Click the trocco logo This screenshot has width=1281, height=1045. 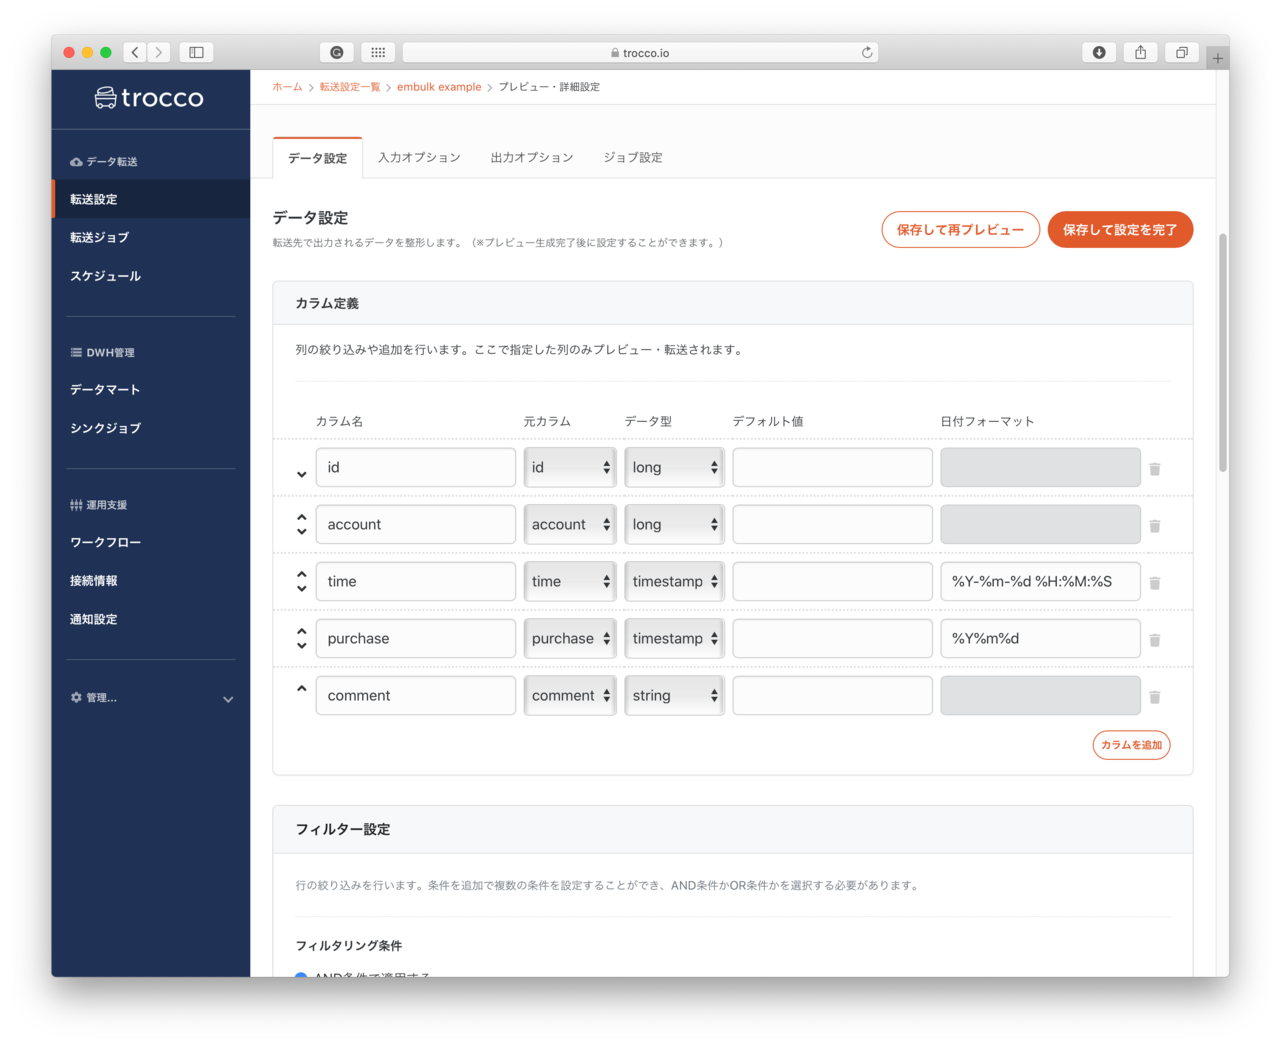click(149, 97)
